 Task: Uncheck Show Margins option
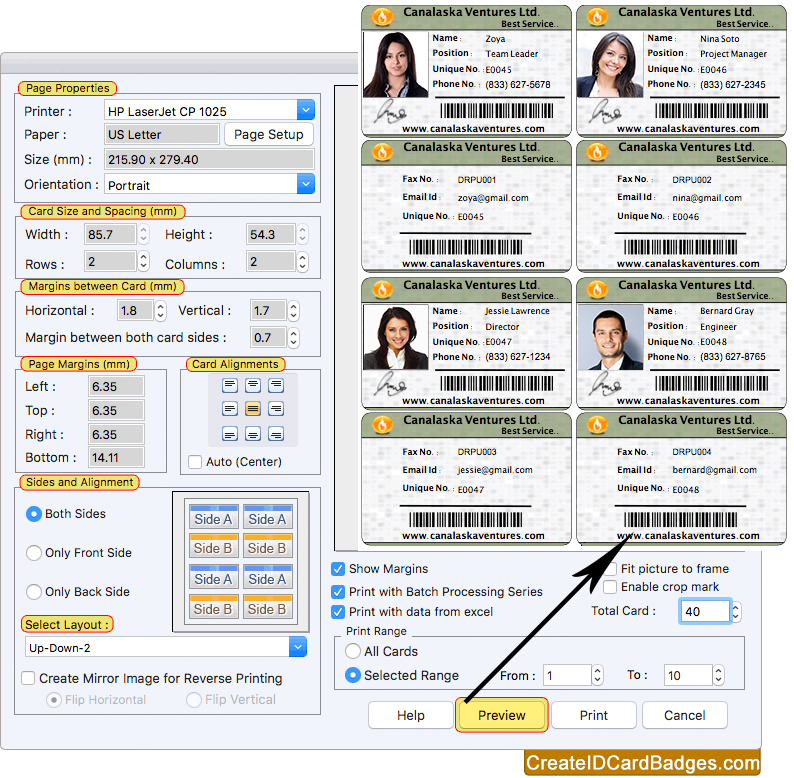(x=339, y=569)
